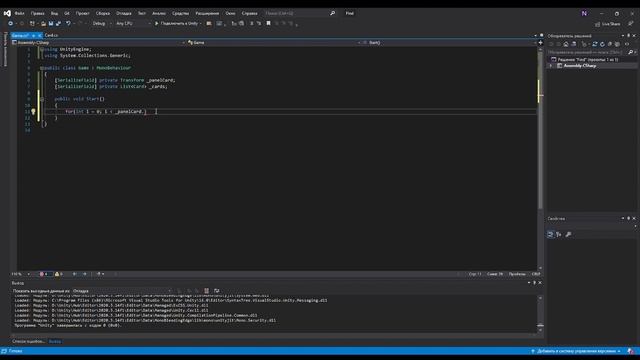Click the clear all output icon
This screenshot has height=360, width=640.
pos(207,291)
